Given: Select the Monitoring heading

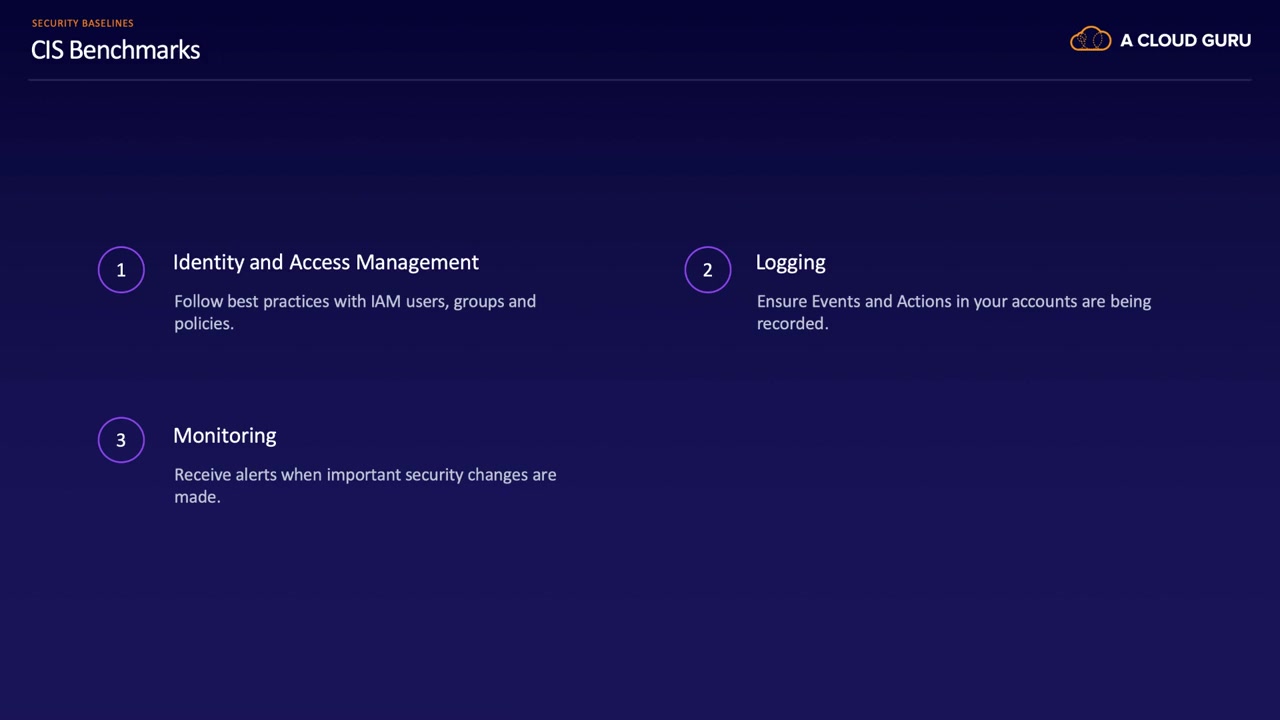Looking at the screenshot, I should tap(224, 435).
